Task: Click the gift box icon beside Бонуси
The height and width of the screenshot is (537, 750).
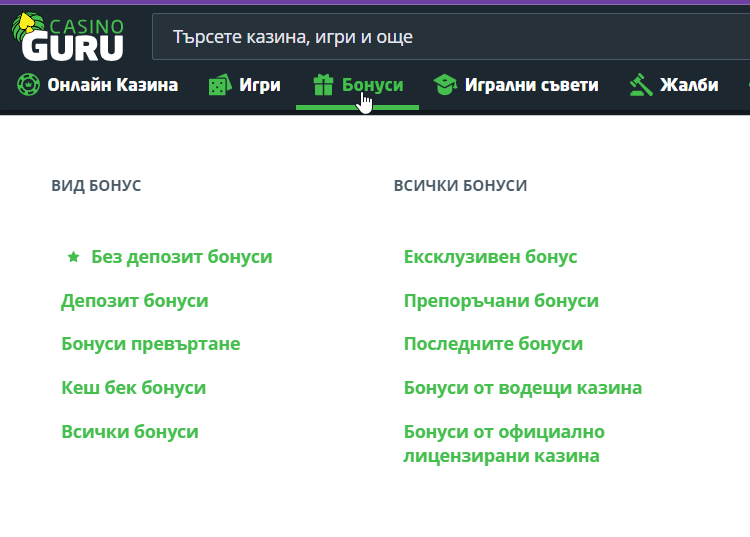Action: (323, 85)
